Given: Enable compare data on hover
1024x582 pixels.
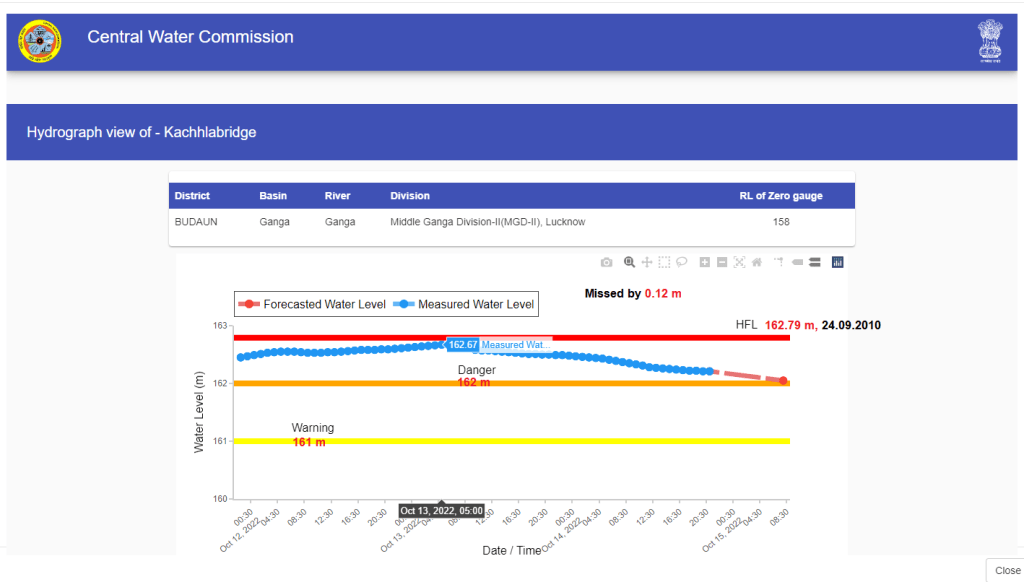Looking at the screenshot, I should (814, 262).
